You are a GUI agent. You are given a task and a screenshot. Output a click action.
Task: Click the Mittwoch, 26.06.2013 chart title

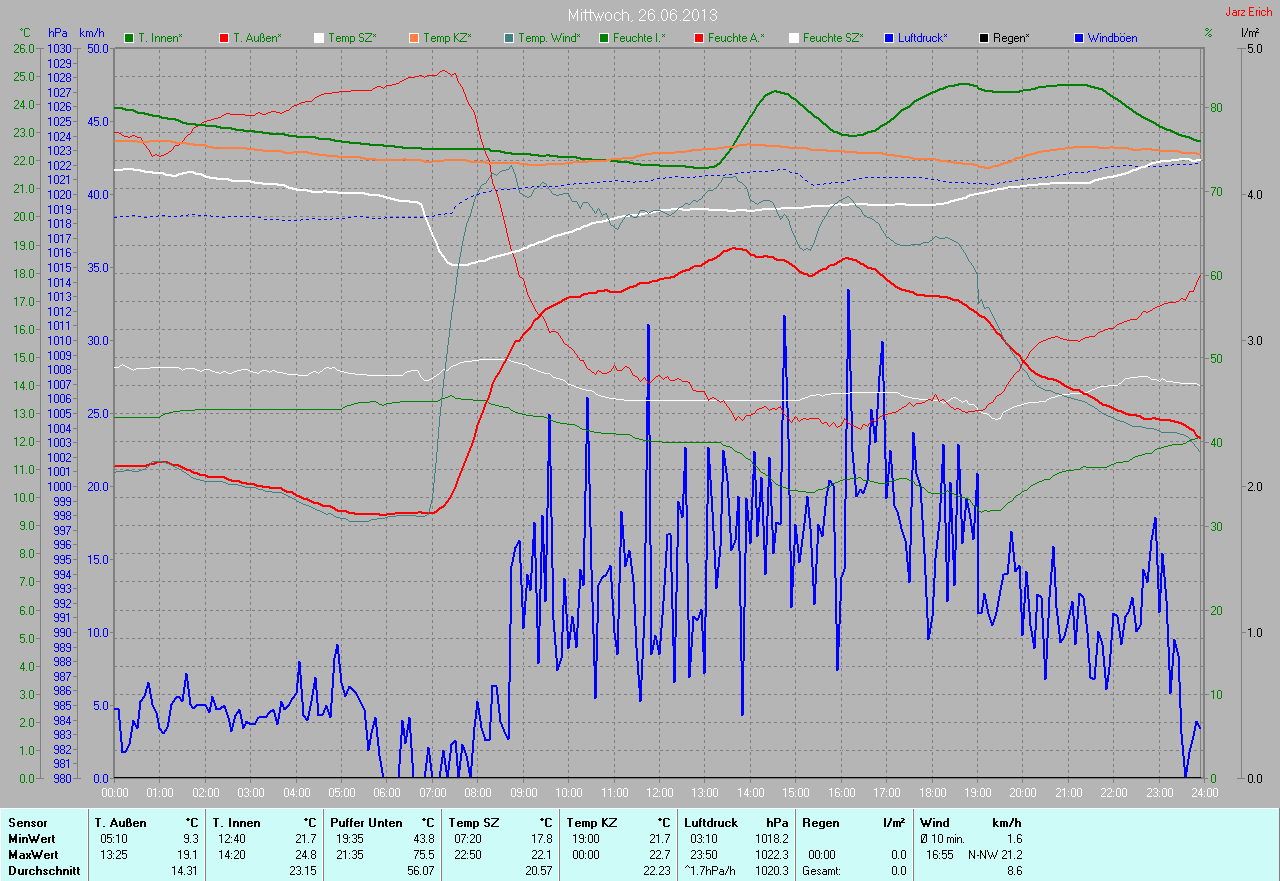pyautogui.click(x=642, y=15)
